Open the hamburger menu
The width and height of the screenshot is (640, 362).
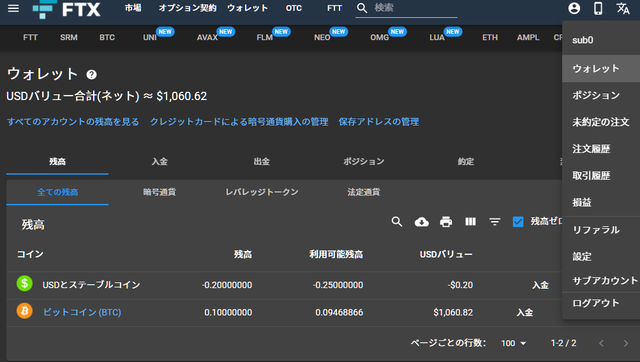[13, 8]
